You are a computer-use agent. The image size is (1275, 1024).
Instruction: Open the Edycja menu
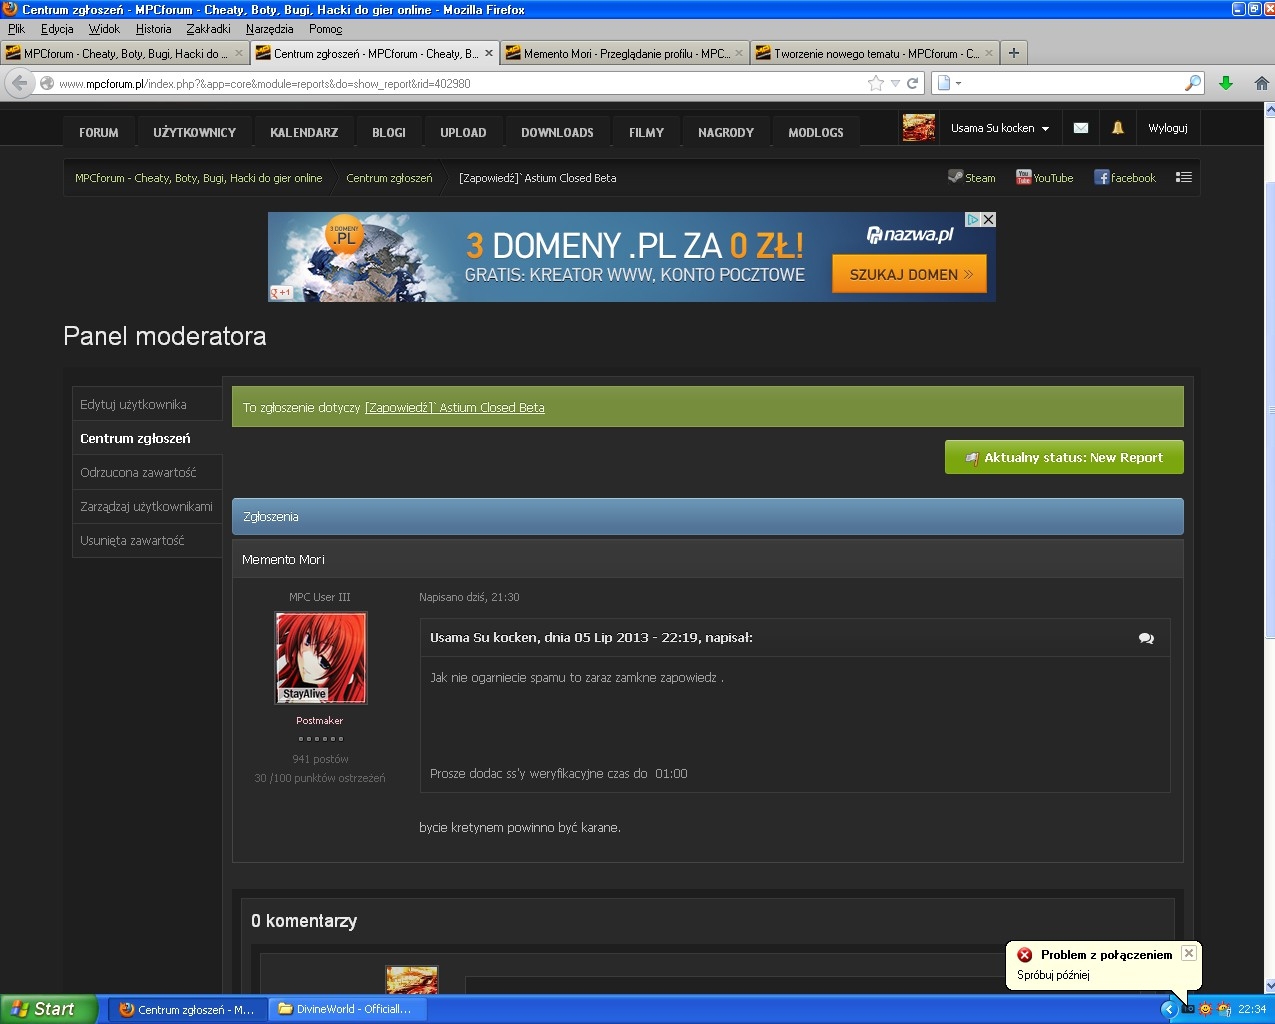[57, 29]
